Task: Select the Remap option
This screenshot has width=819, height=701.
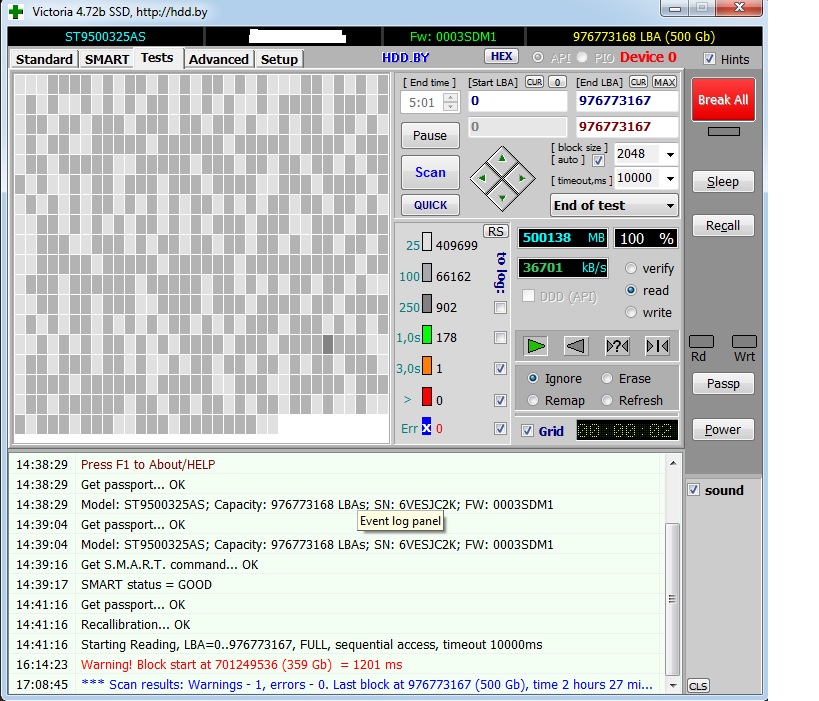Action: click(533, 400)
